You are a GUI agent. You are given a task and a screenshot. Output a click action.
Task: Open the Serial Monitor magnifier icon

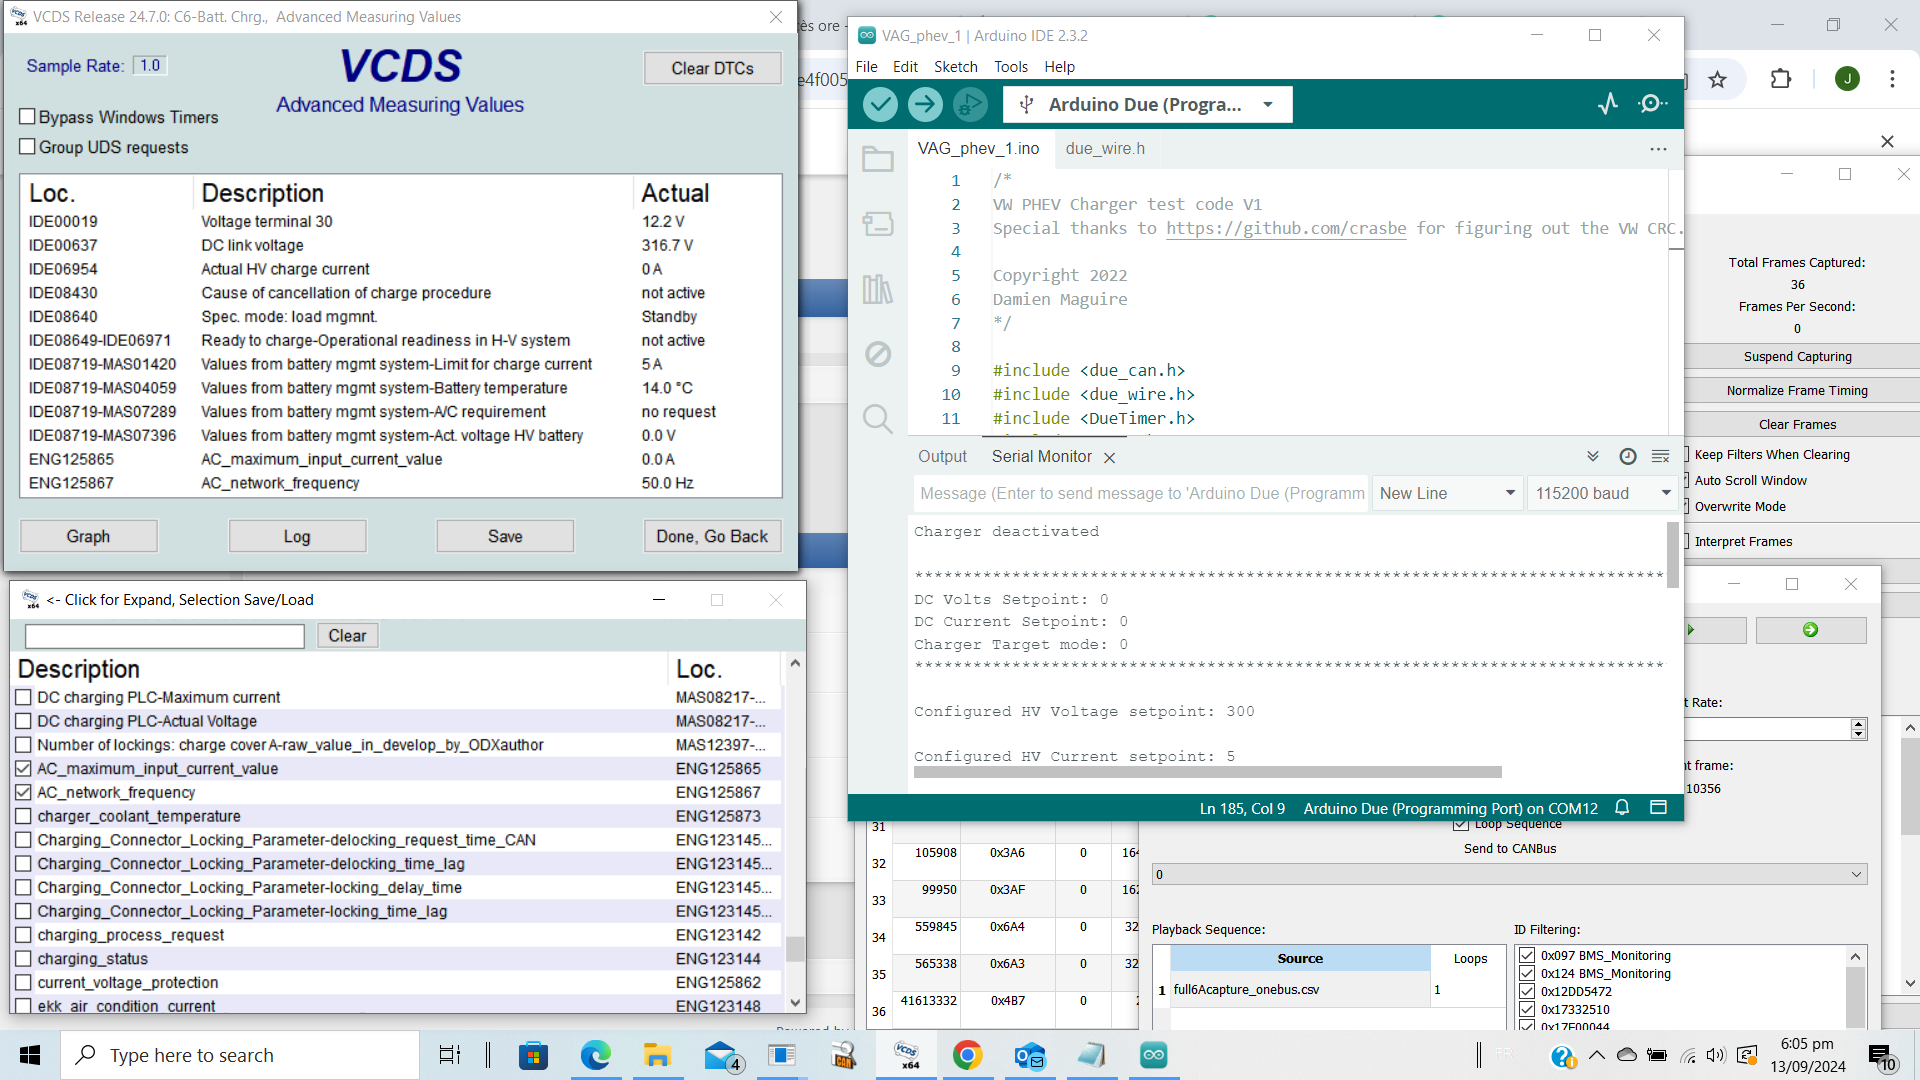(x=1652, y=104)
